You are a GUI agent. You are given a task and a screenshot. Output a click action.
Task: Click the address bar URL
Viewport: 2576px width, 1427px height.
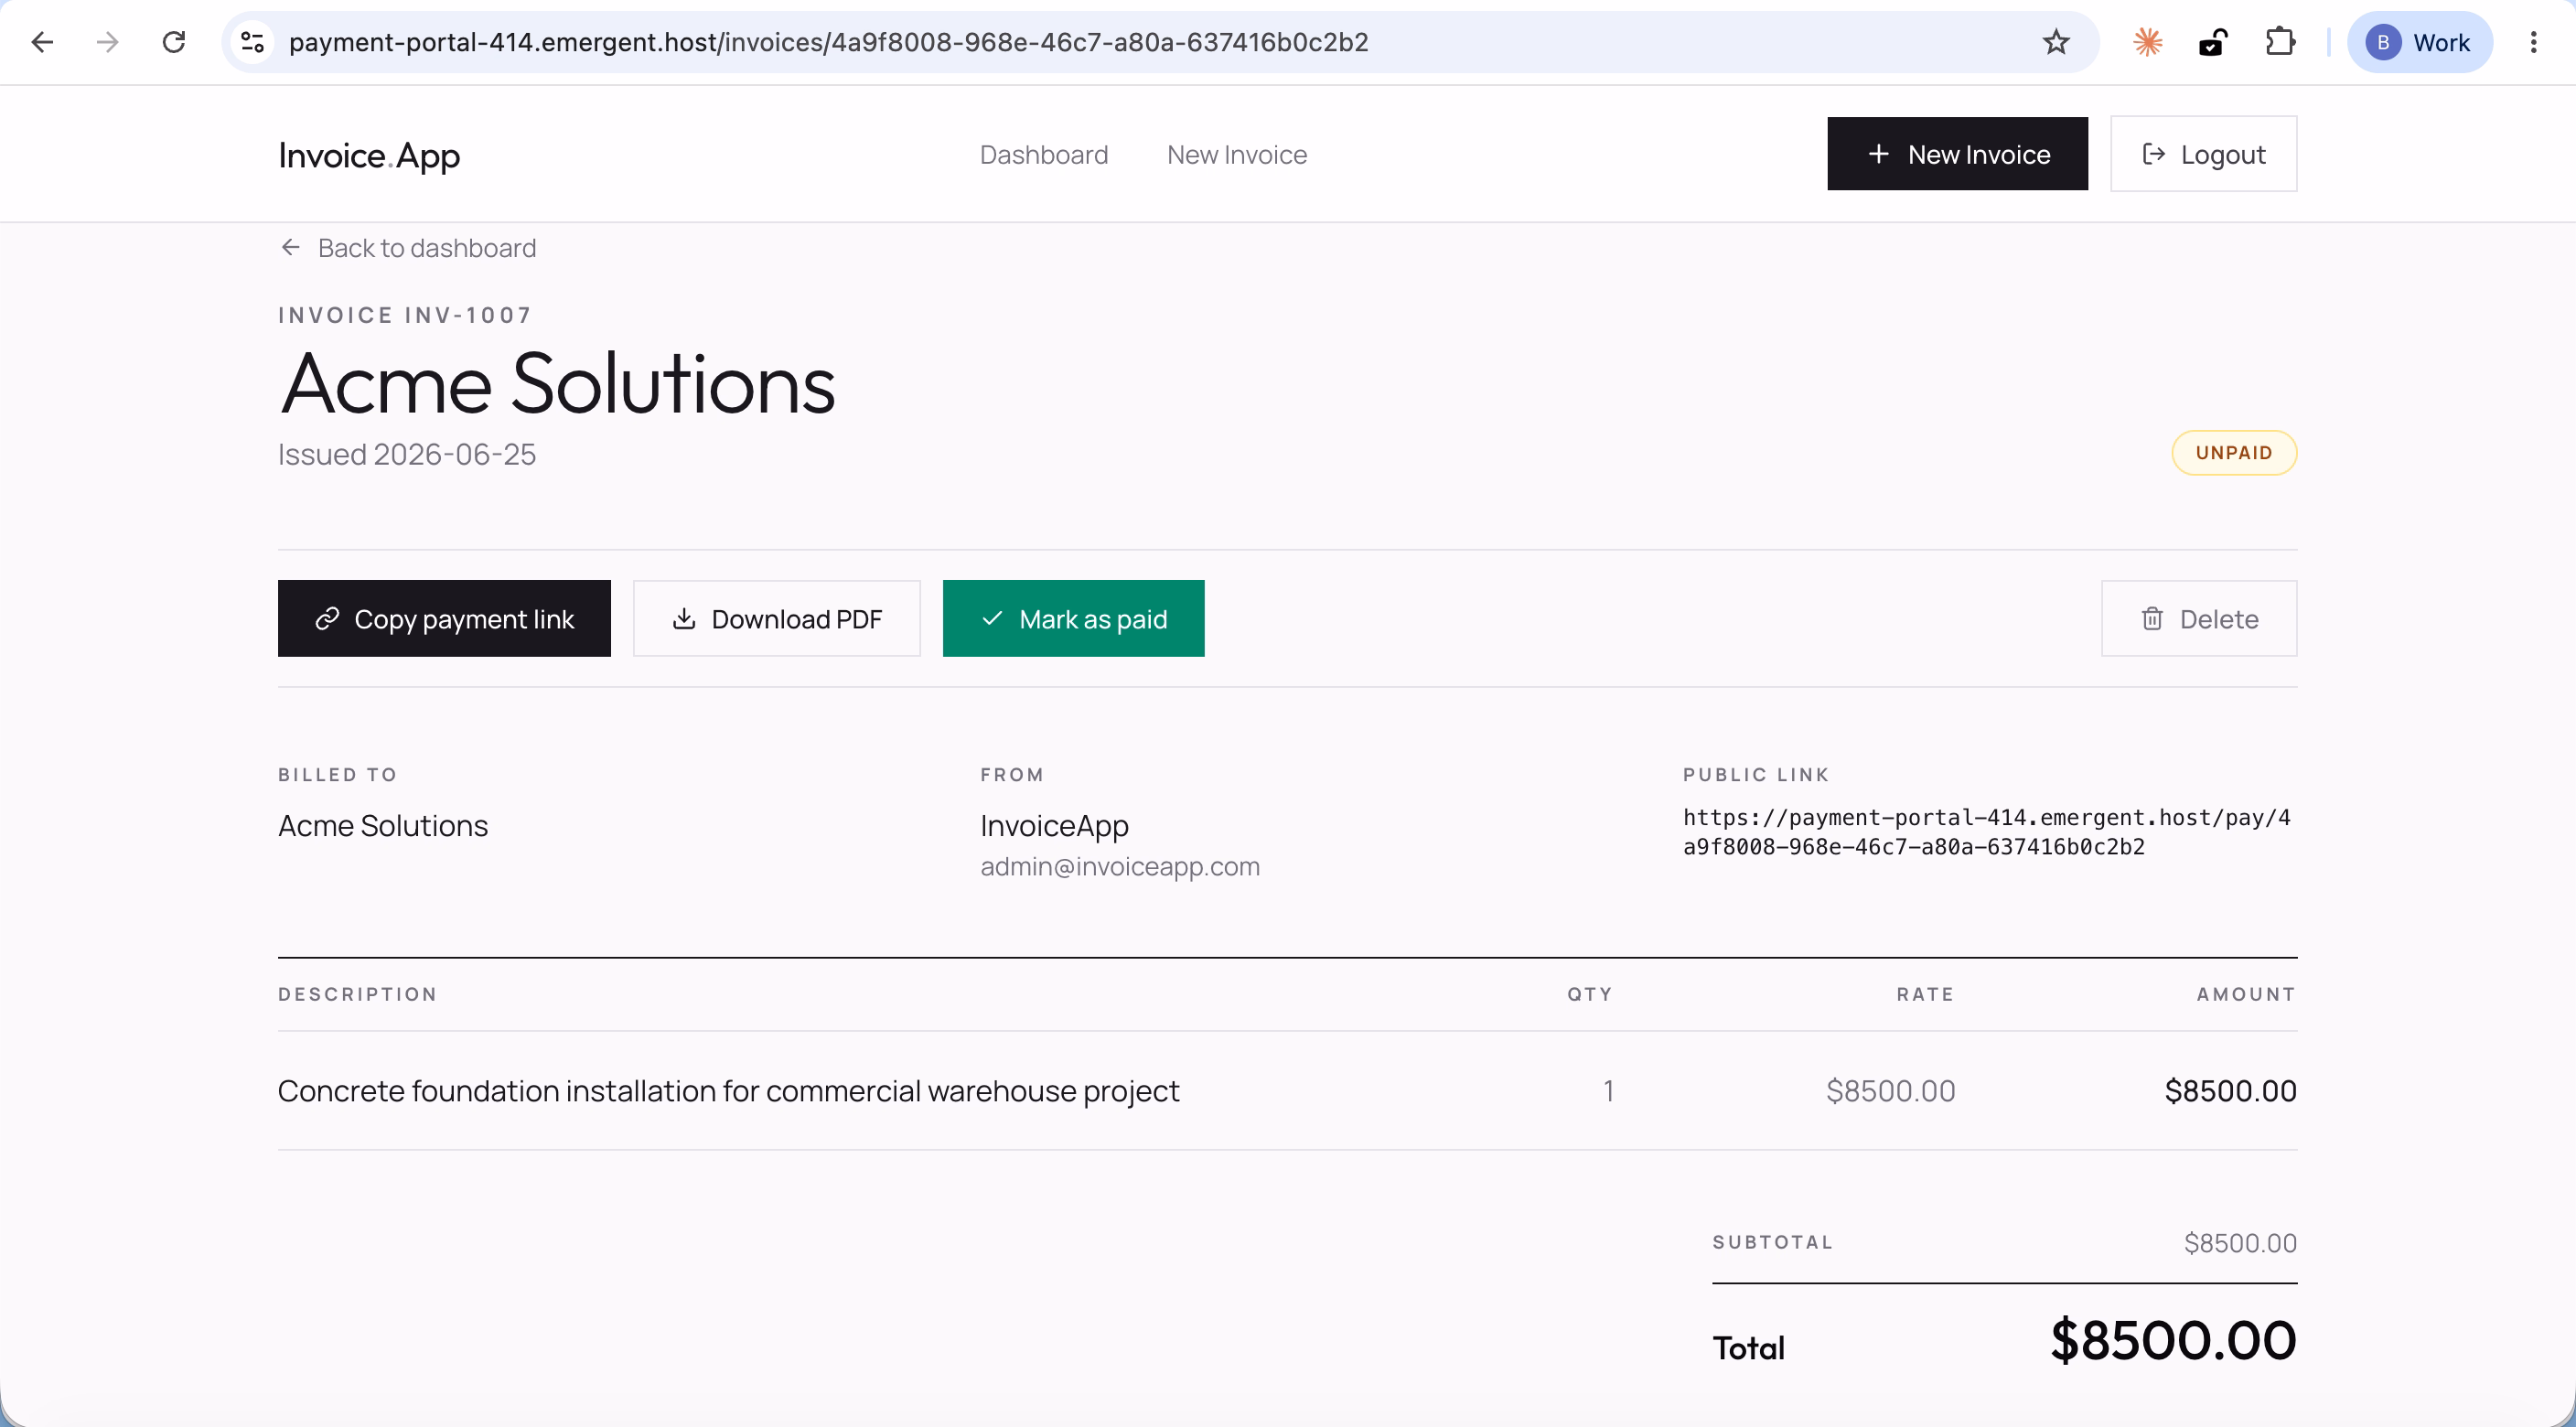click(828, 42)
